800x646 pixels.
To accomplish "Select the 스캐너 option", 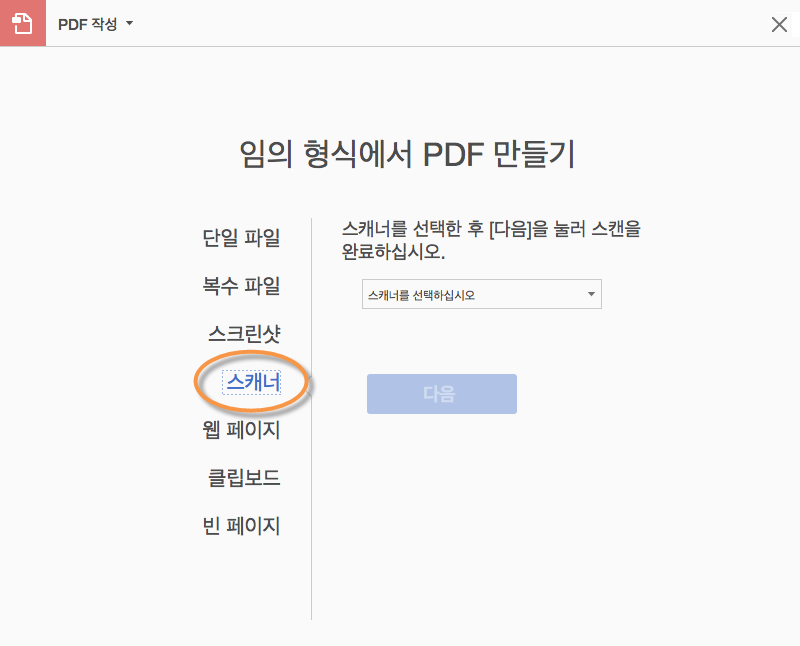I will click(x=252, y=382).
